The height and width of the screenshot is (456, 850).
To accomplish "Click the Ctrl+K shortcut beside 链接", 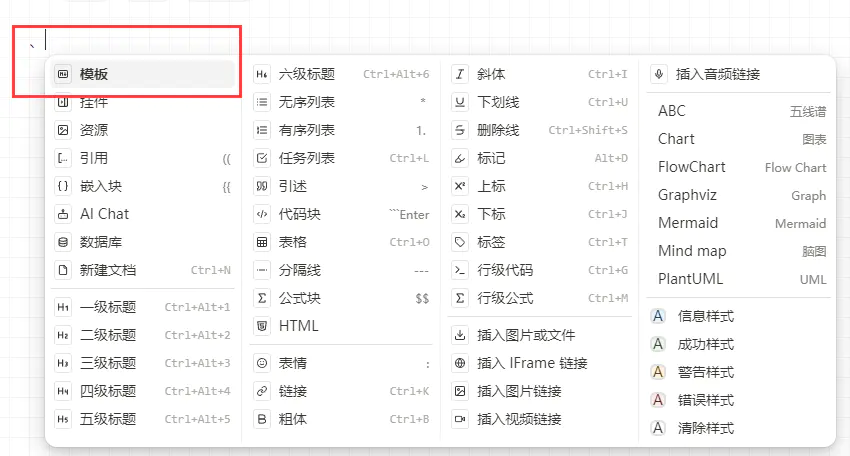I will click(409, 391).
